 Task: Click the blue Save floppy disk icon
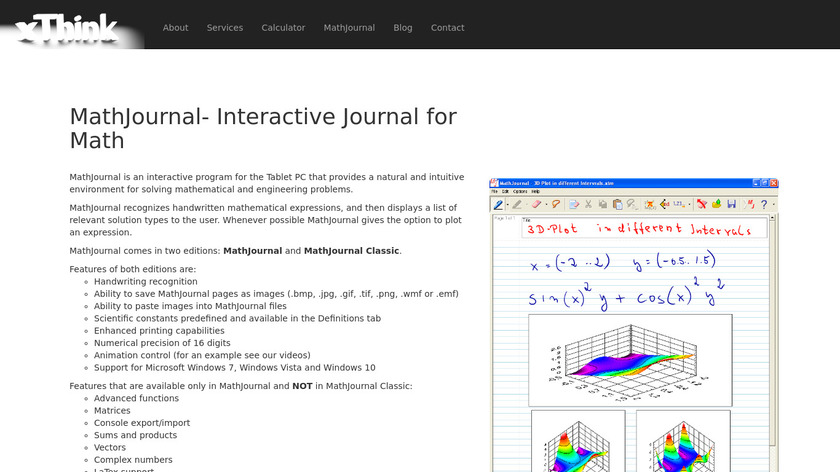732,204
